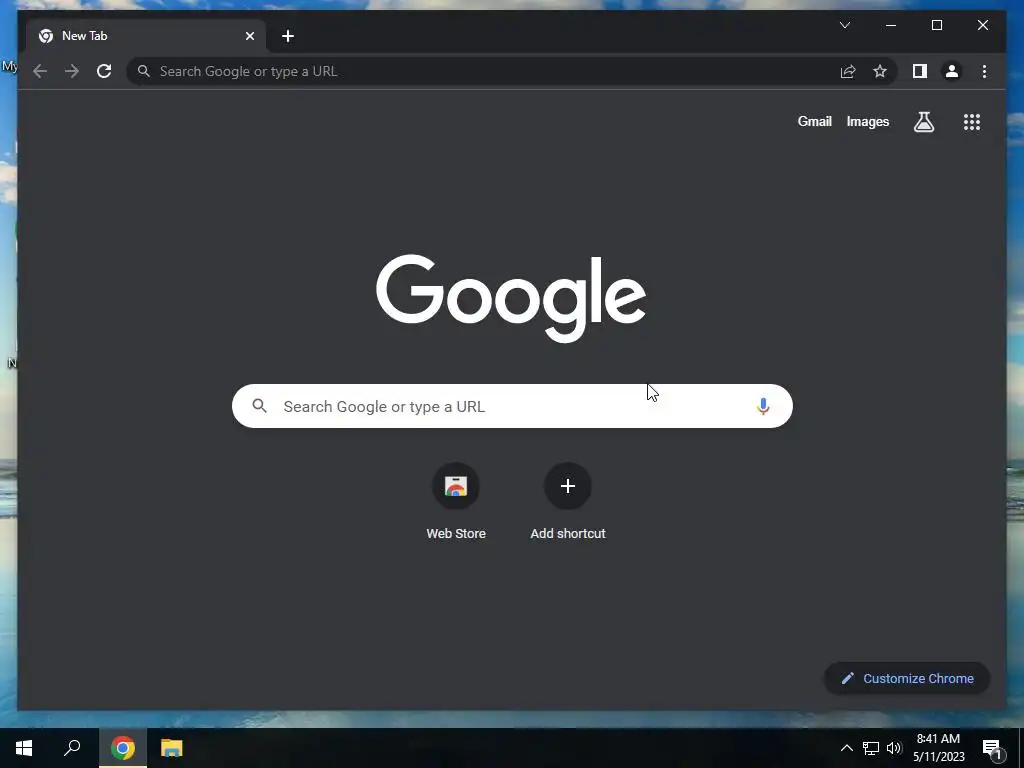Open the profile avatar menu
The width and height of the screenshot is (1024, 768).
tap(952, 71)
